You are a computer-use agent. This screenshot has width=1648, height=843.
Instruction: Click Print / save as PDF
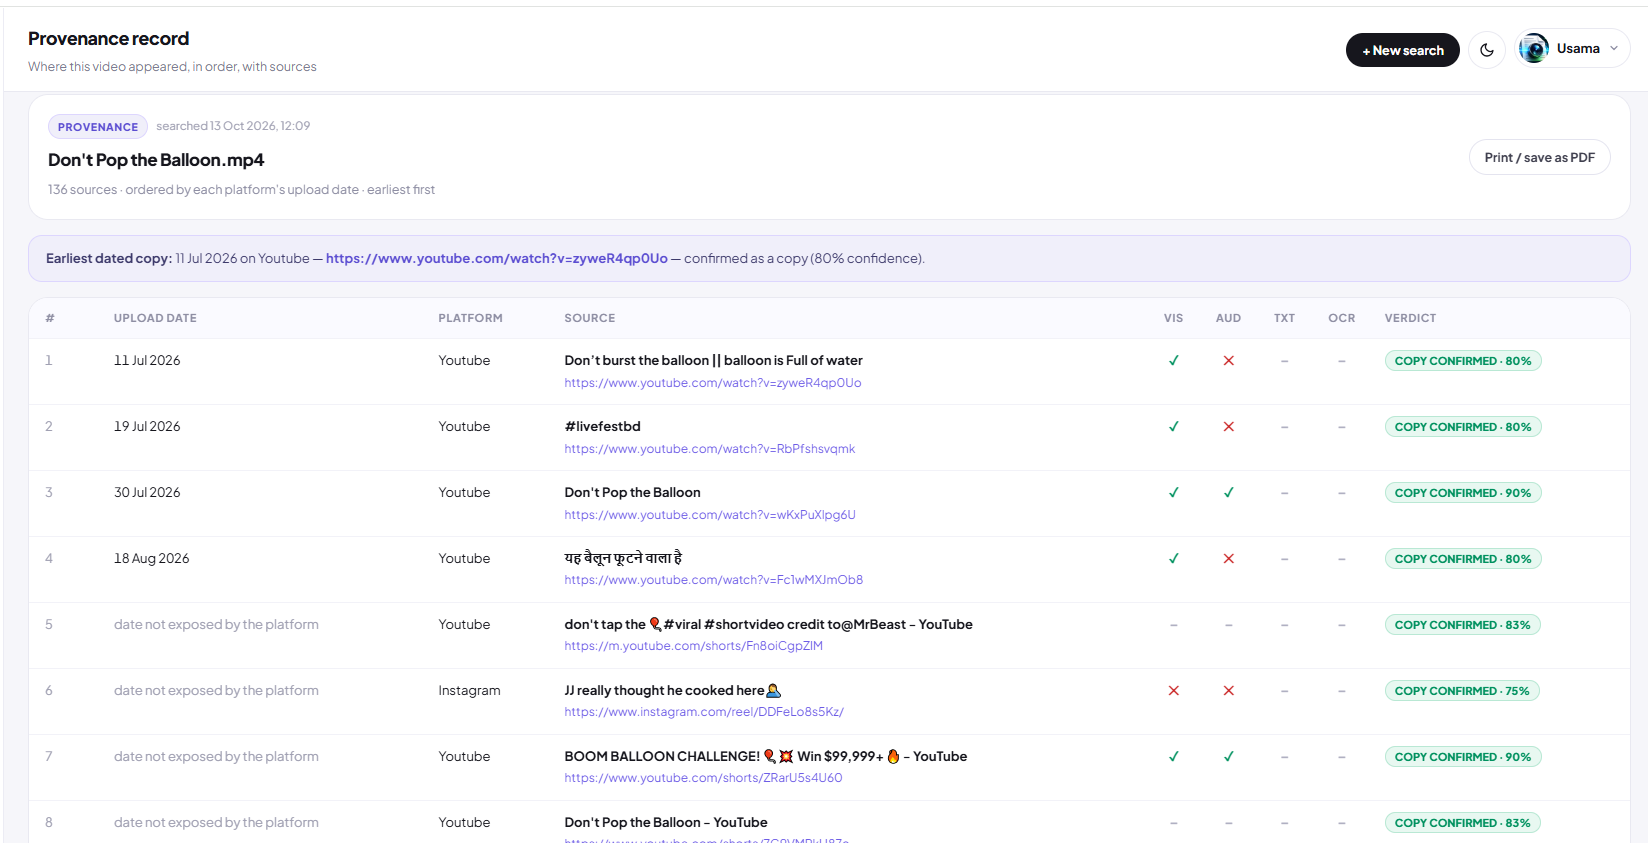(x=1539, y=157)
